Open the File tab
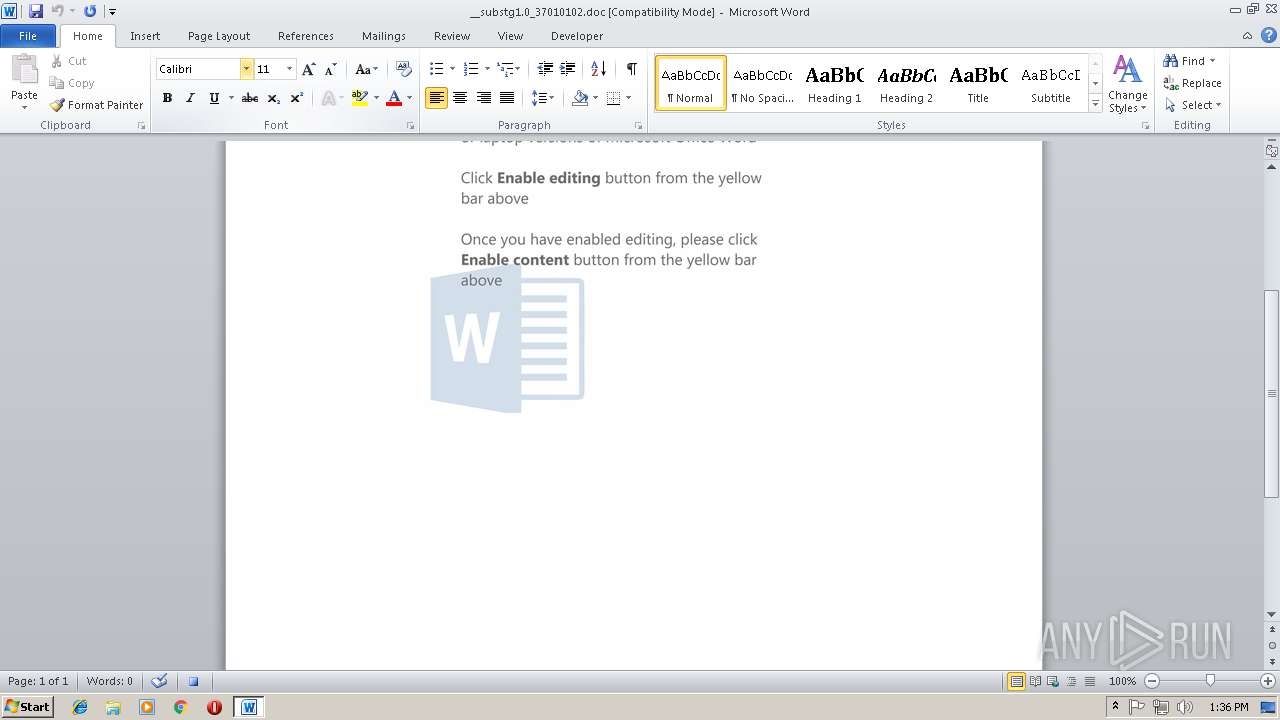The width and height of the screenshot is (1280, 720). (28, 36)
